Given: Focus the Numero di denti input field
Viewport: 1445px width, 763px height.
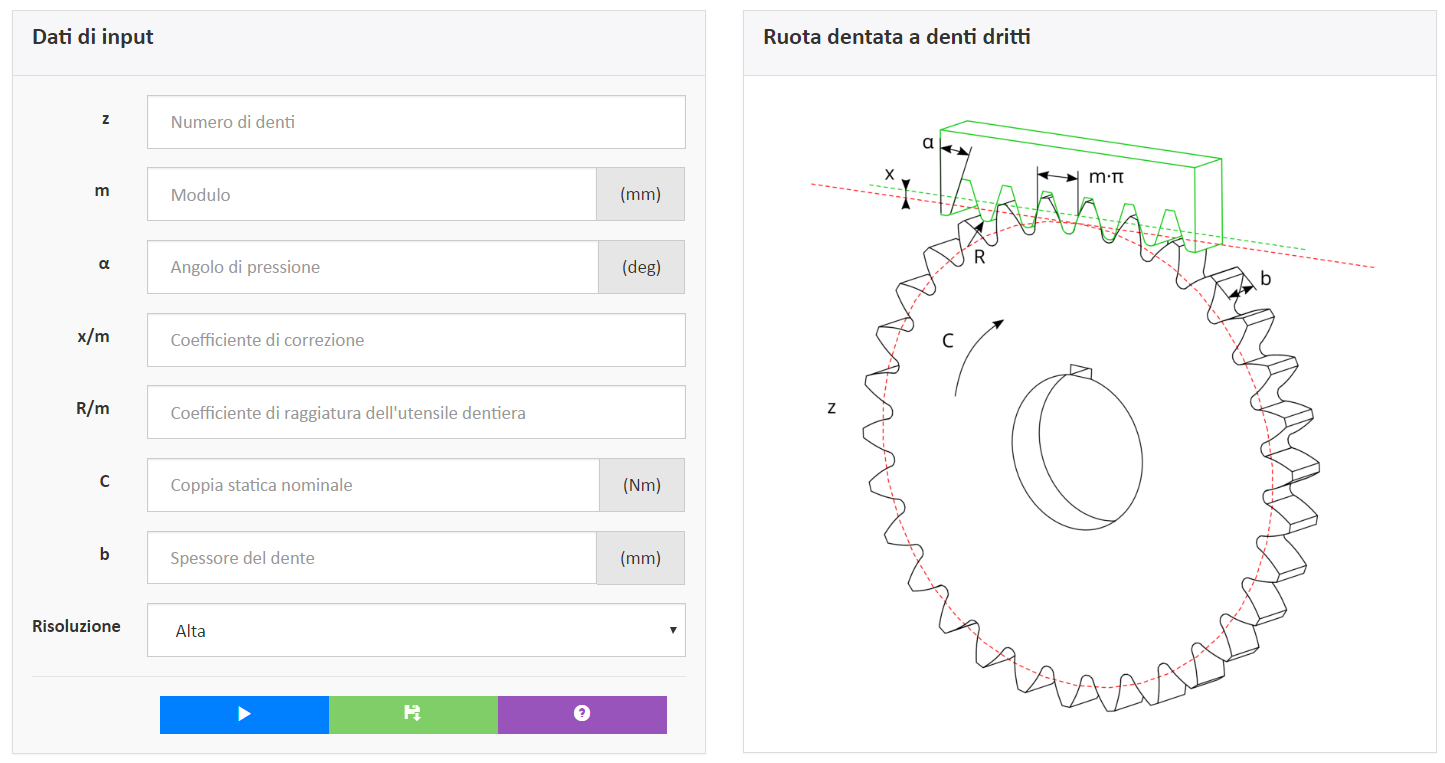Looking at the screenshot, I should click(416, 122).
